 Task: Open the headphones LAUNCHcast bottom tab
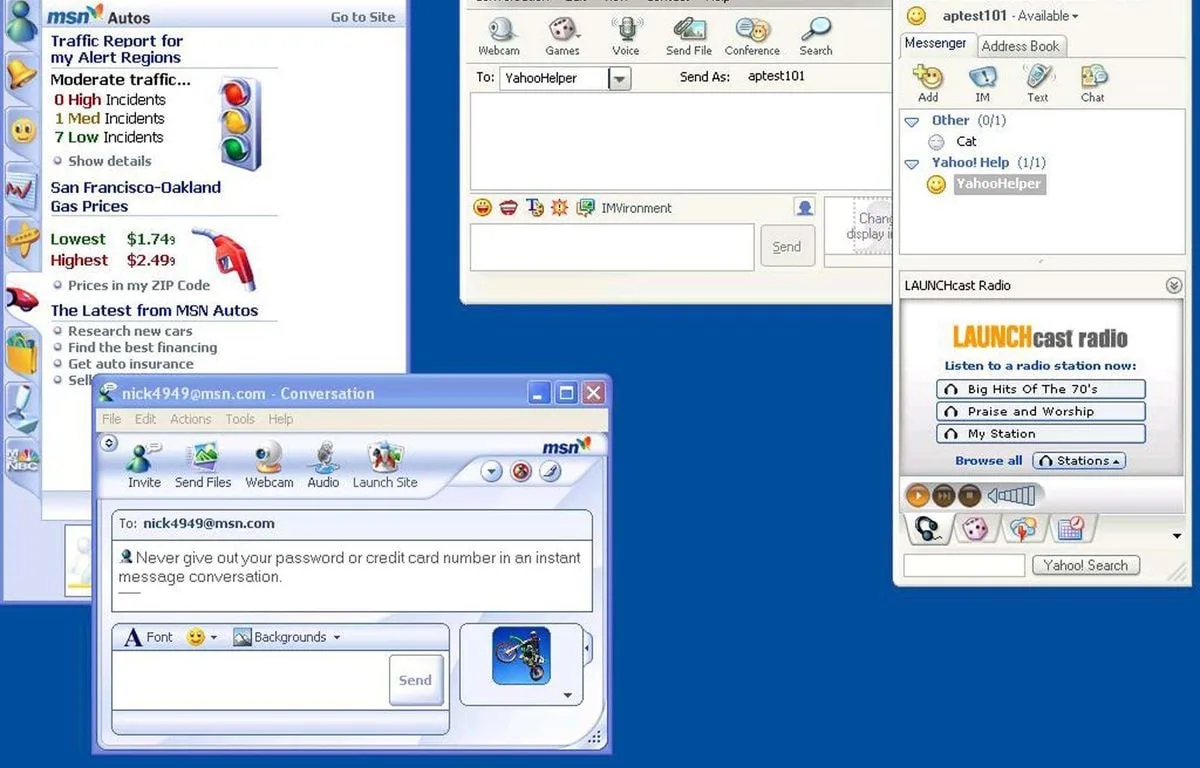(x=928, y=528)
